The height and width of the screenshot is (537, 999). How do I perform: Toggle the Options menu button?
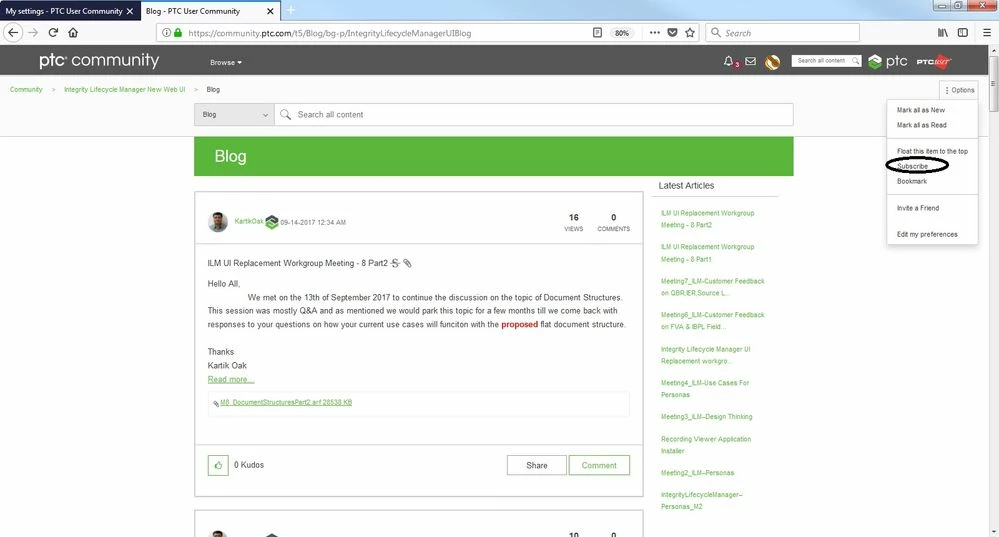coord(959,90)
